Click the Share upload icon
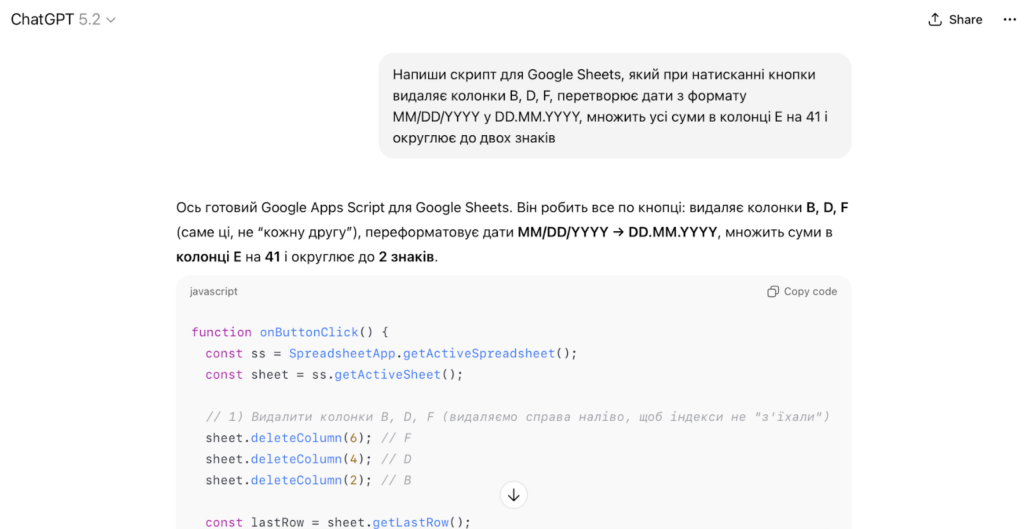The height and width of the screenshot is (529, 1024). 935,20
